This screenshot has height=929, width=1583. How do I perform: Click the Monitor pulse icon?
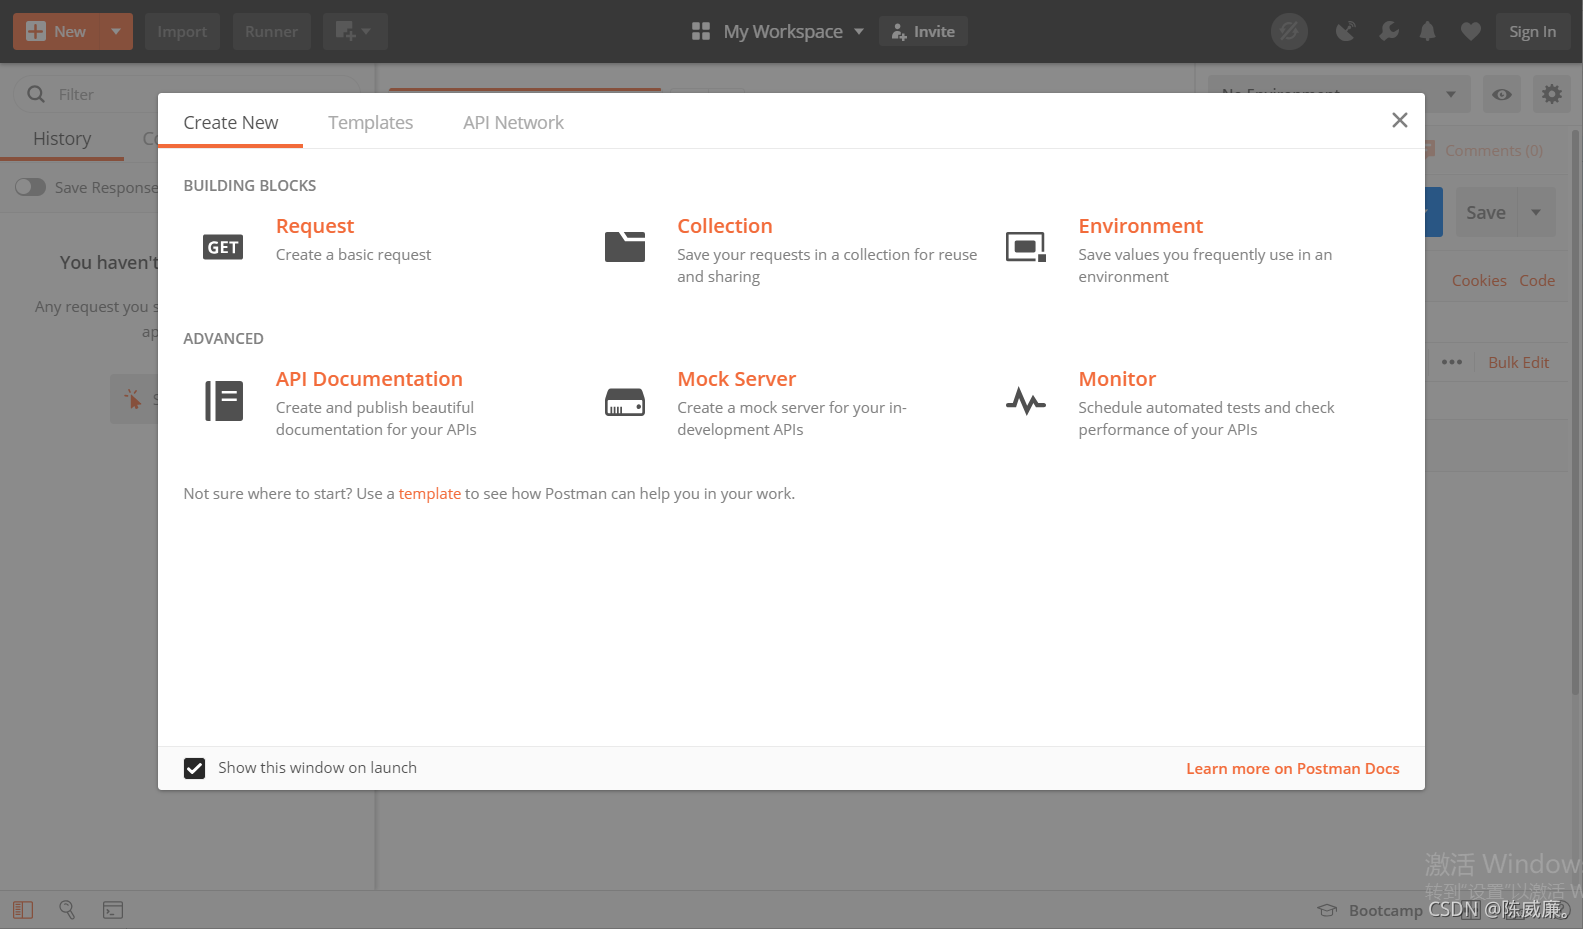tap(1026, 401)
